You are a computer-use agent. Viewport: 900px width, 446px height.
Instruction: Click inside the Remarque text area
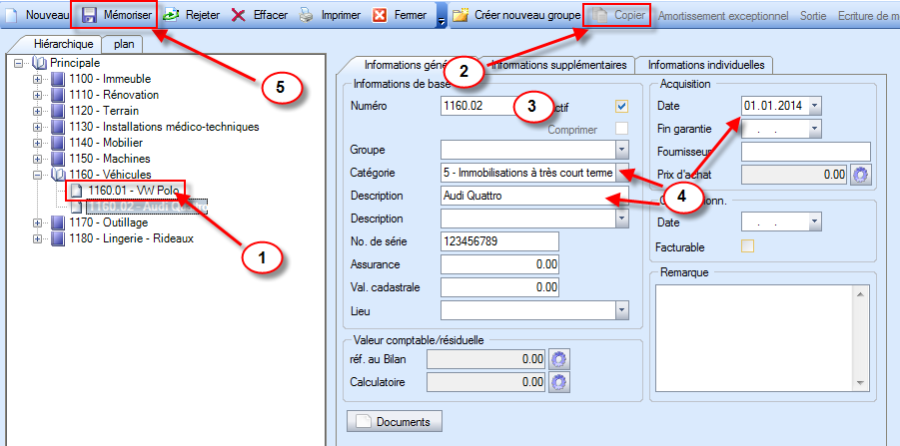coord(754,338)
